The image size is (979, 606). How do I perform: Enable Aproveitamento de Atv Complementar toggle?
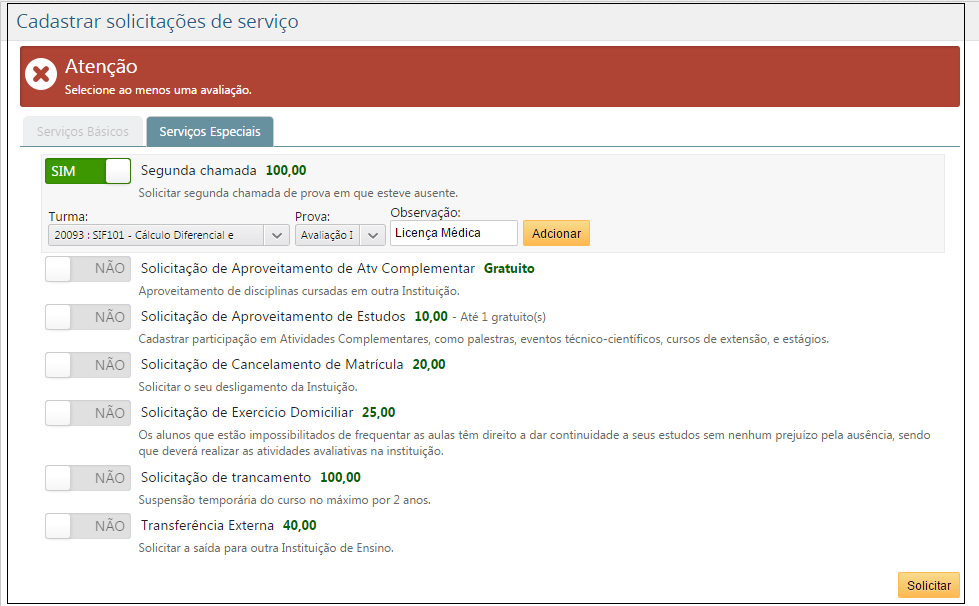(88, 269)
